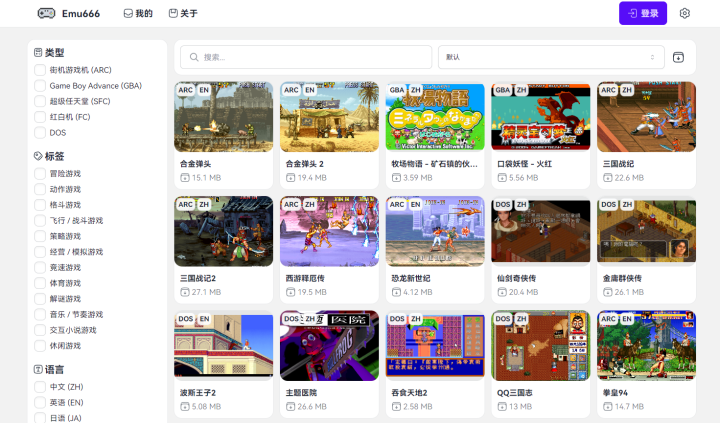Image resolution: width=720 pixels, height=423 pixels.
Task: Open the 我的 menu item
Action: 138,13
